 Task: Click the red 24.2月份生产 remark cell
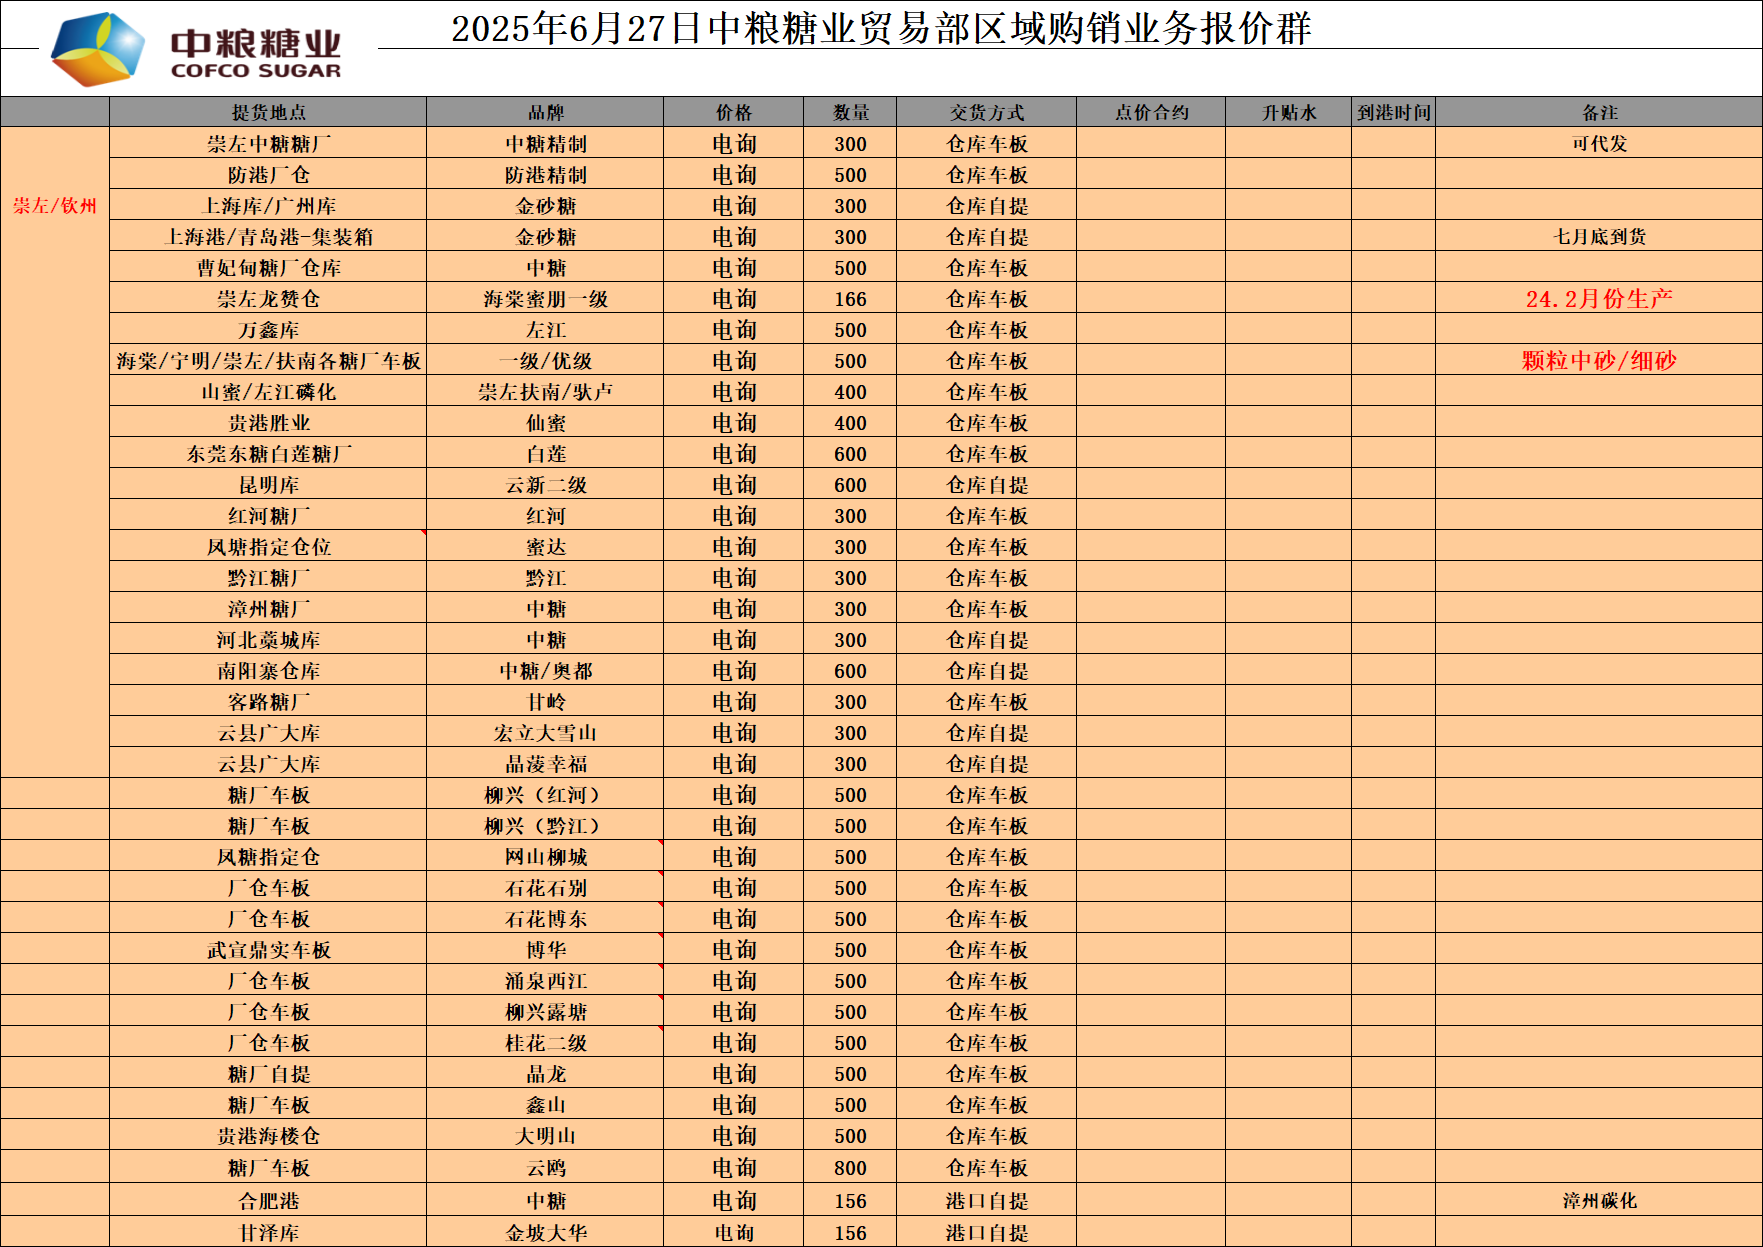(x=1599, y=299)
